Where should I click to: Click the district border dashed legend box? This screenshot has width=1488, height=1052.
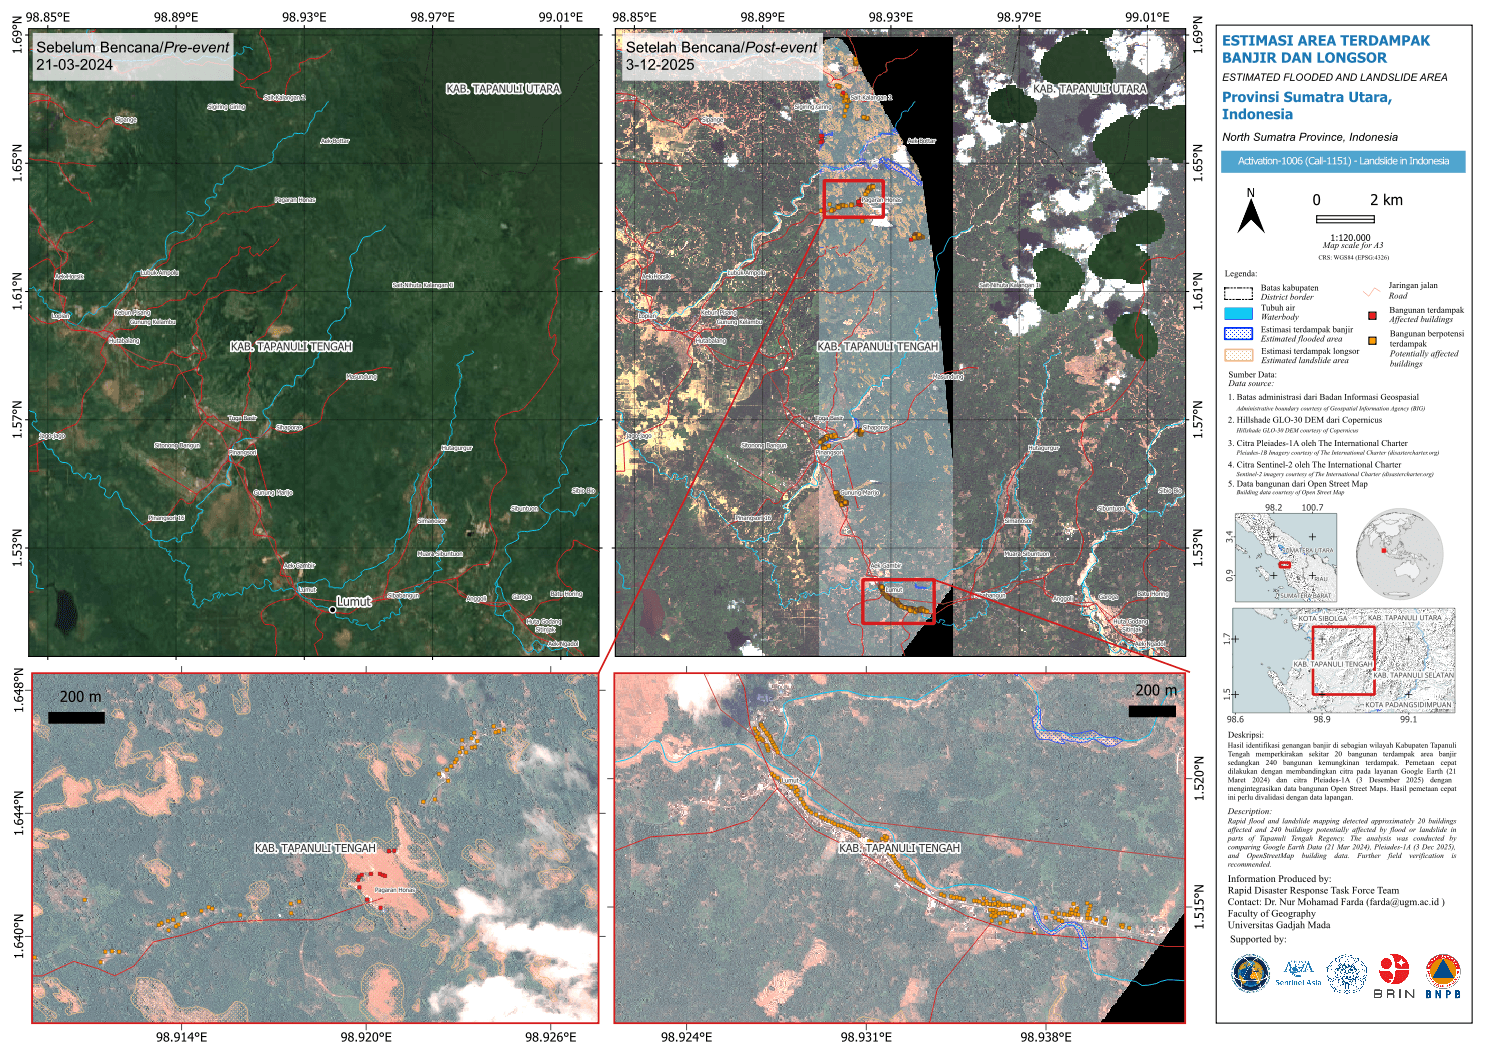tap(1238, 293)
